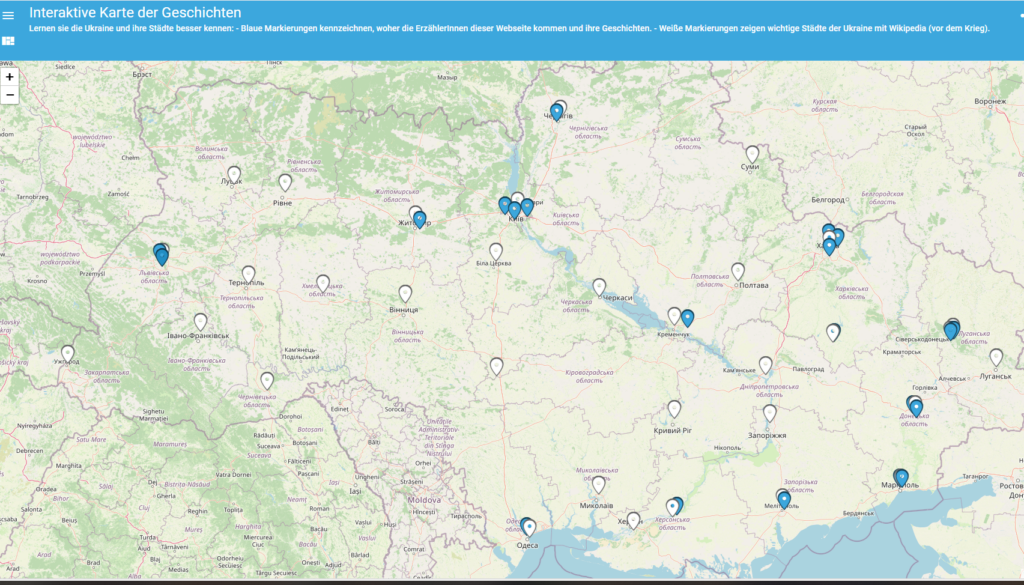The width and height of the screenshot is (1024, 585).
Task: Click the white marker at Тернопіль
Action: [248, 273]
